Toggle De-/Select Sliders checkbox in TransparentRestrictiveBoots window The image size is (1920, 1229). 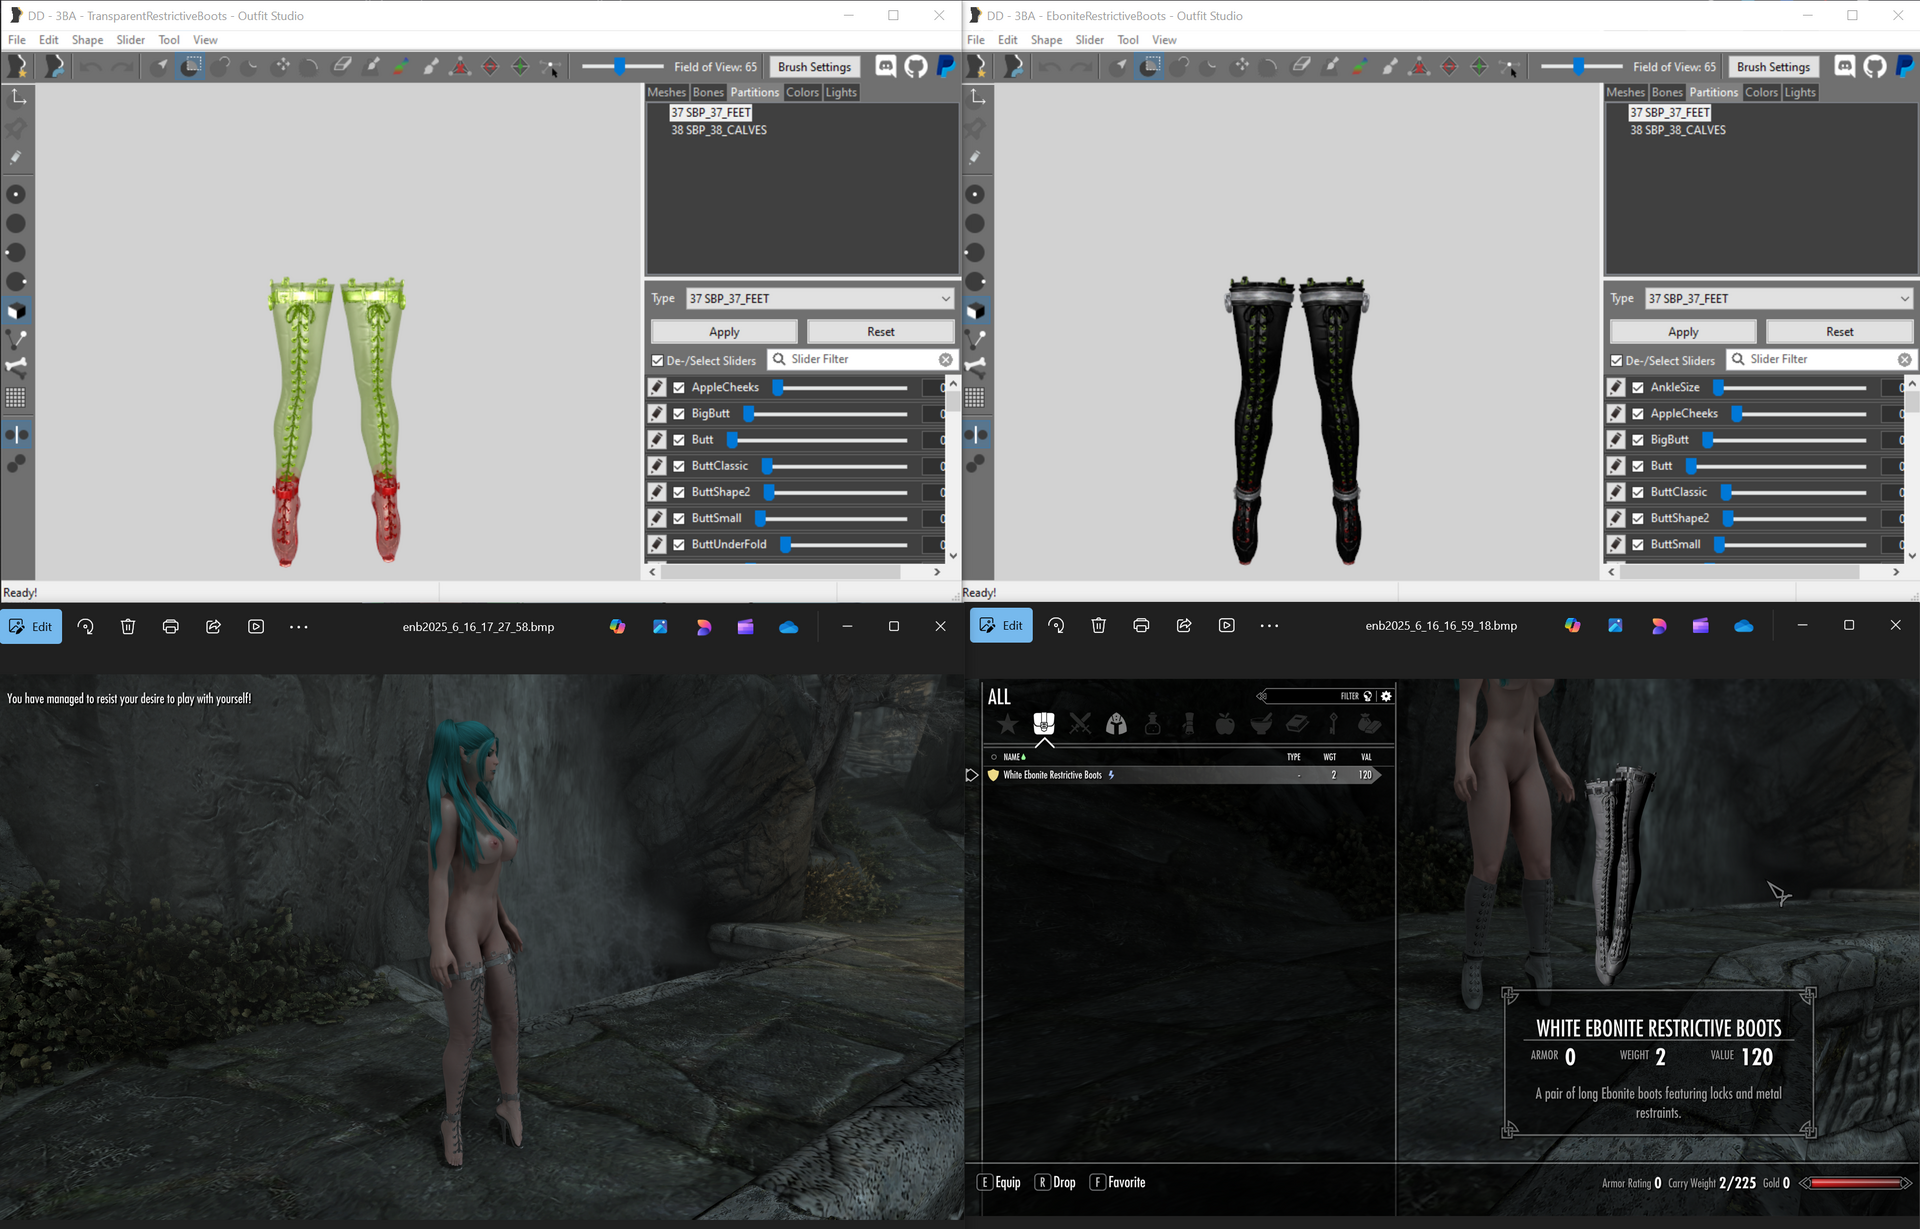coord(657,361)
